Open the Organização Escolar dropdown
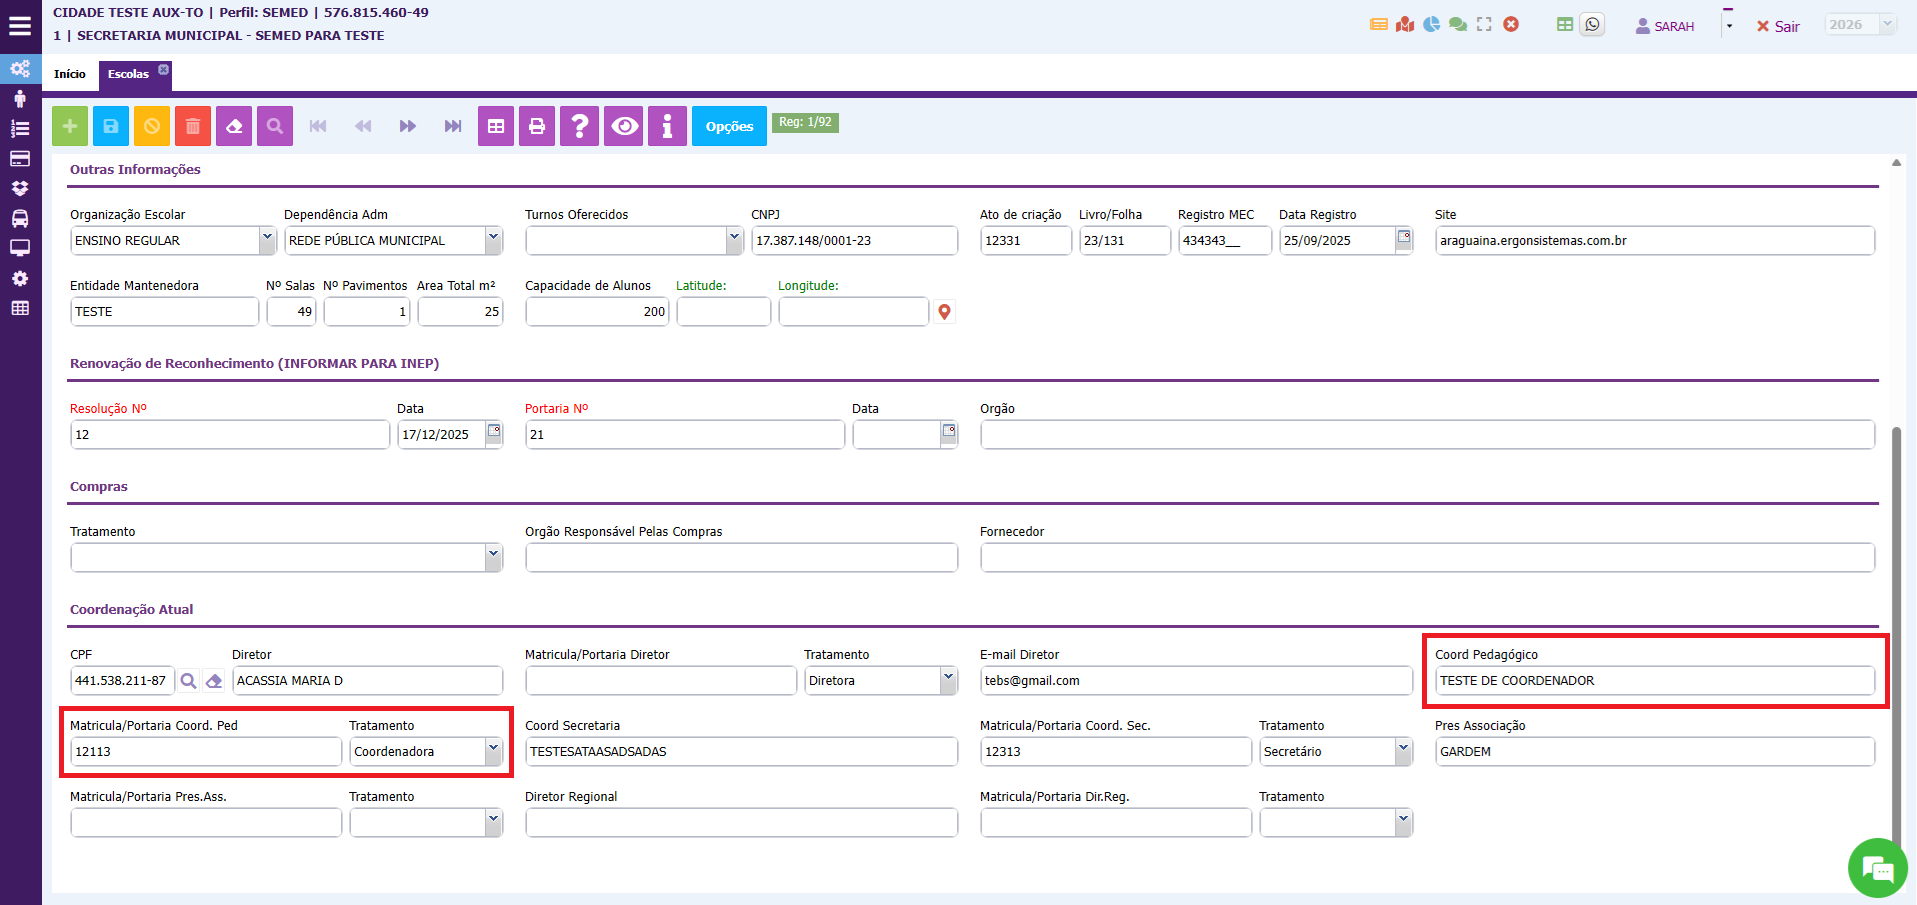Image resolution: width=1917 pixels, height=905 pixels. (267, 240)
